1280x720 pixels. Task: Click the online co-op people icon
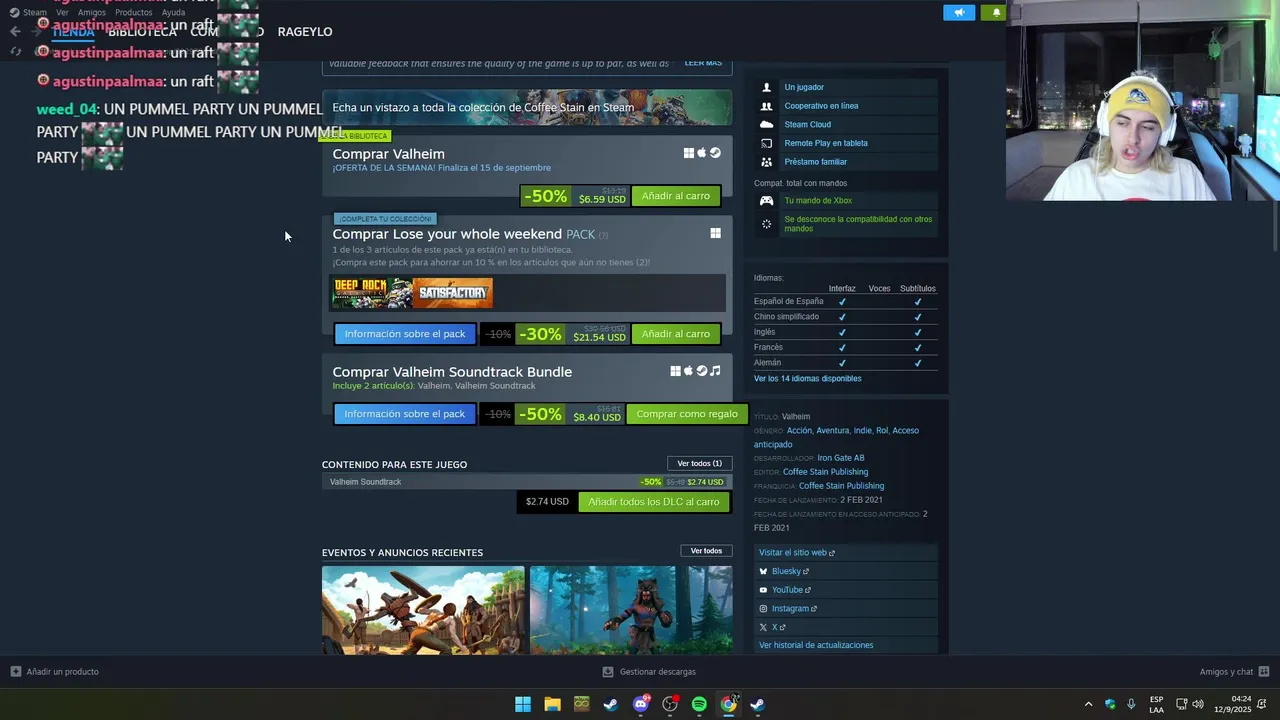pos(766,106)
